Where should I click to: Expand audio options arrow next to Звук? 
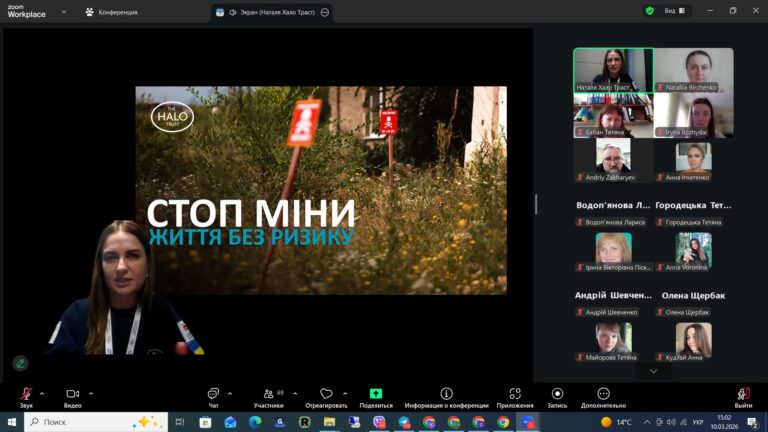[x=42, y=393]
